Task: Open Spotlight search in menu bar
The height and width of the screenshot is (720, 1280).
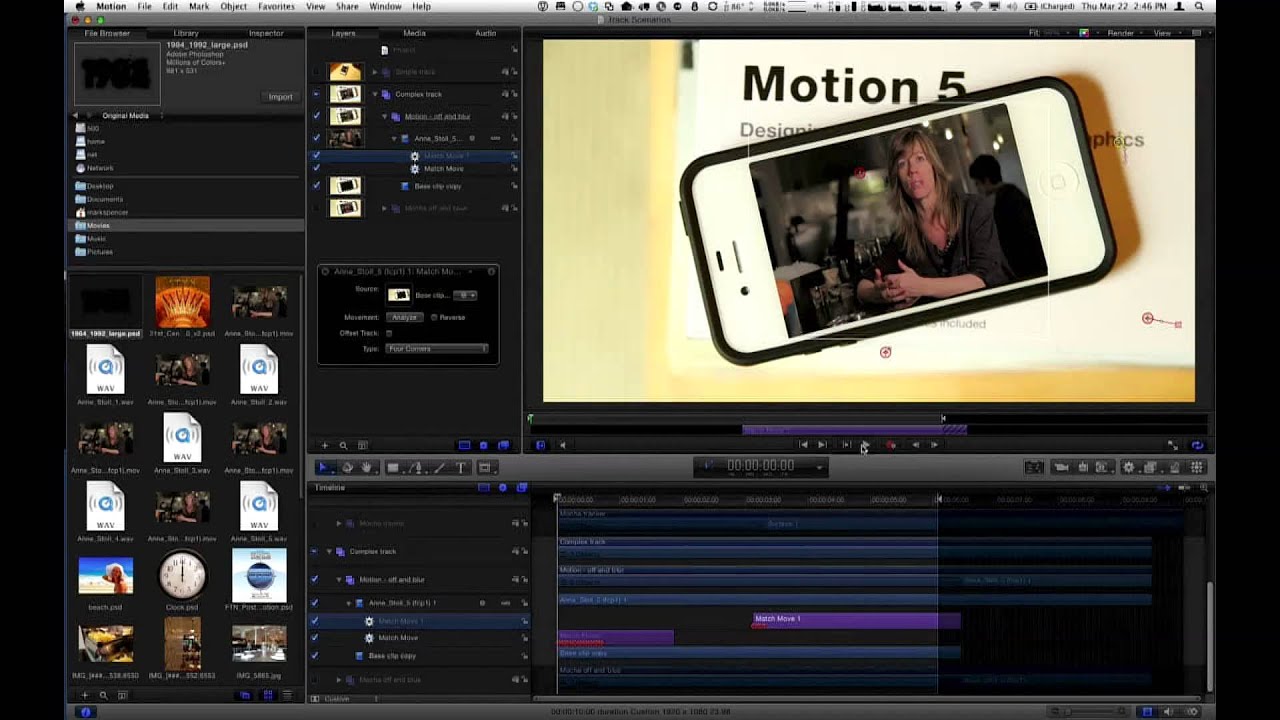Action: [1199, 6]
